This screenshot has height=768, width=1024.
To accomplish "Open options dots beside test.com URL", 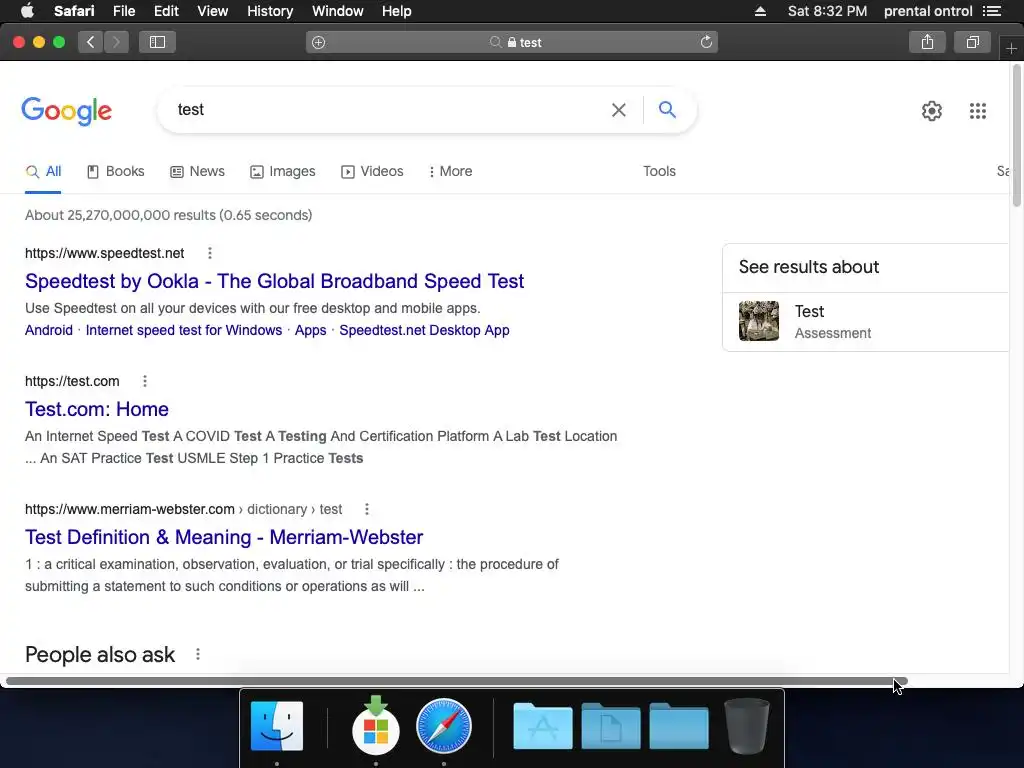I will 145,381.
